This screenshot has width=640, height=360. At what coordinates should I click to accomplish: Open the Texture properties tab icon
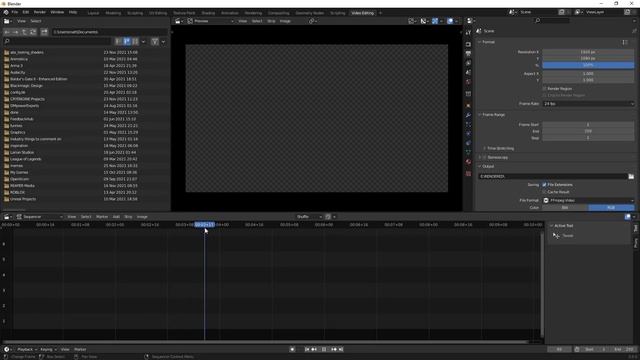point(468,173)
